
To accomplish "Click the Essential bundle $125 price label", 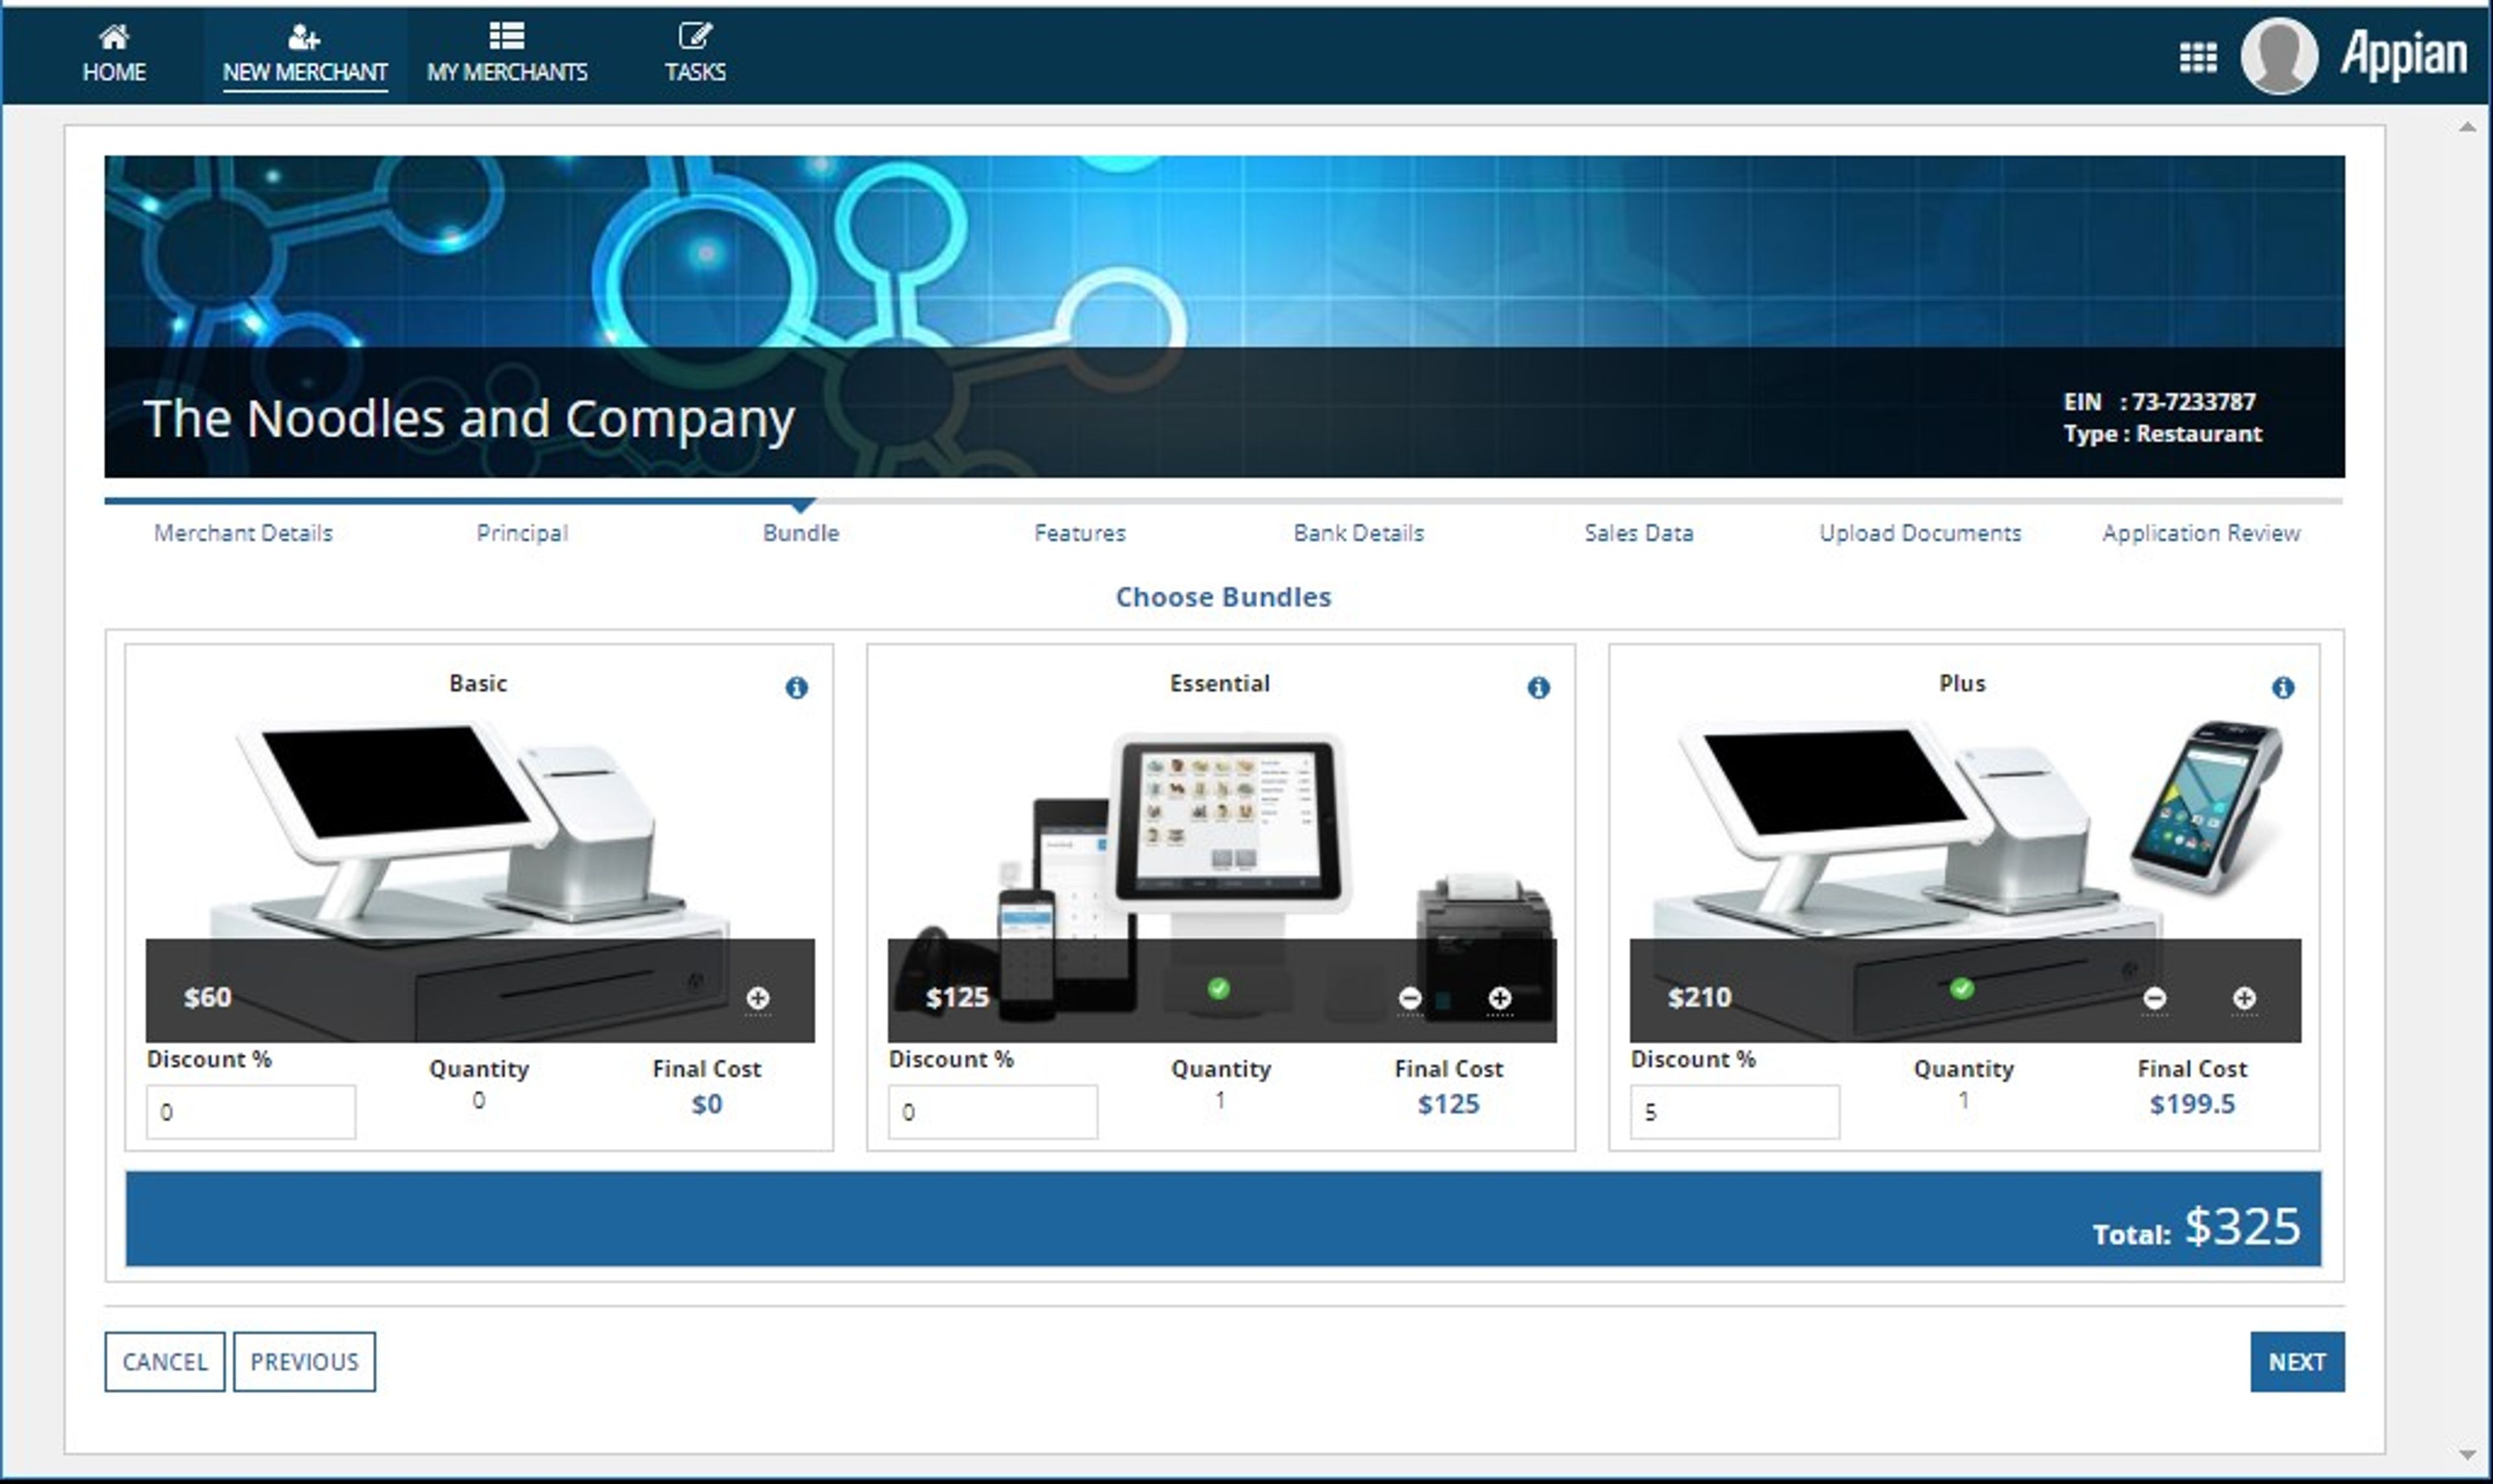I will (957, 997).
